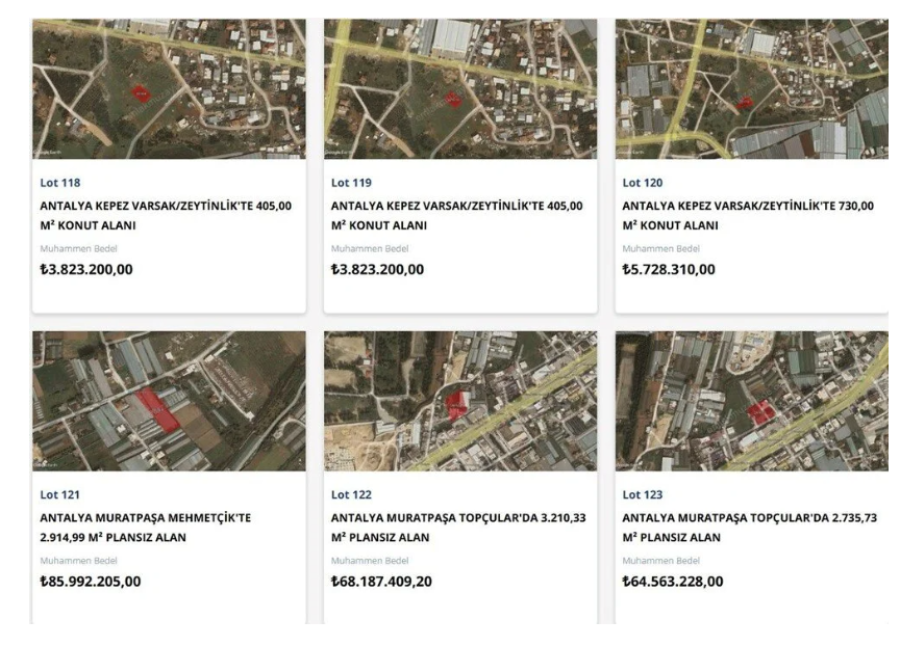
Task: Click the ₺85.992.205,00 price
Action: (90, 582)
